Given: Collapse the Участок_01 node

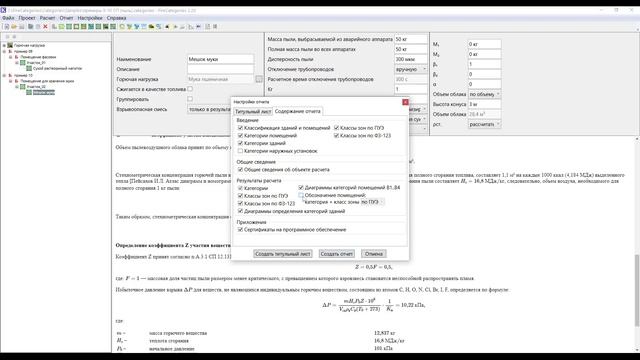Looking at the screenshot, I should [17, 63].
